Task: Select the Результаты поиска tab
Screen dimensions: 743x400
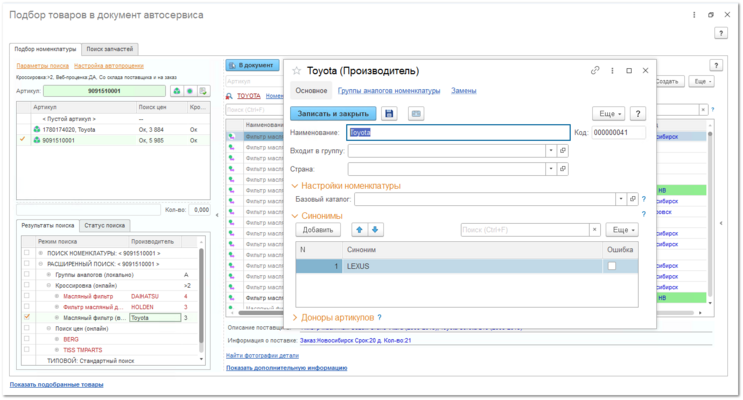Action: click(x=48, y=226)
